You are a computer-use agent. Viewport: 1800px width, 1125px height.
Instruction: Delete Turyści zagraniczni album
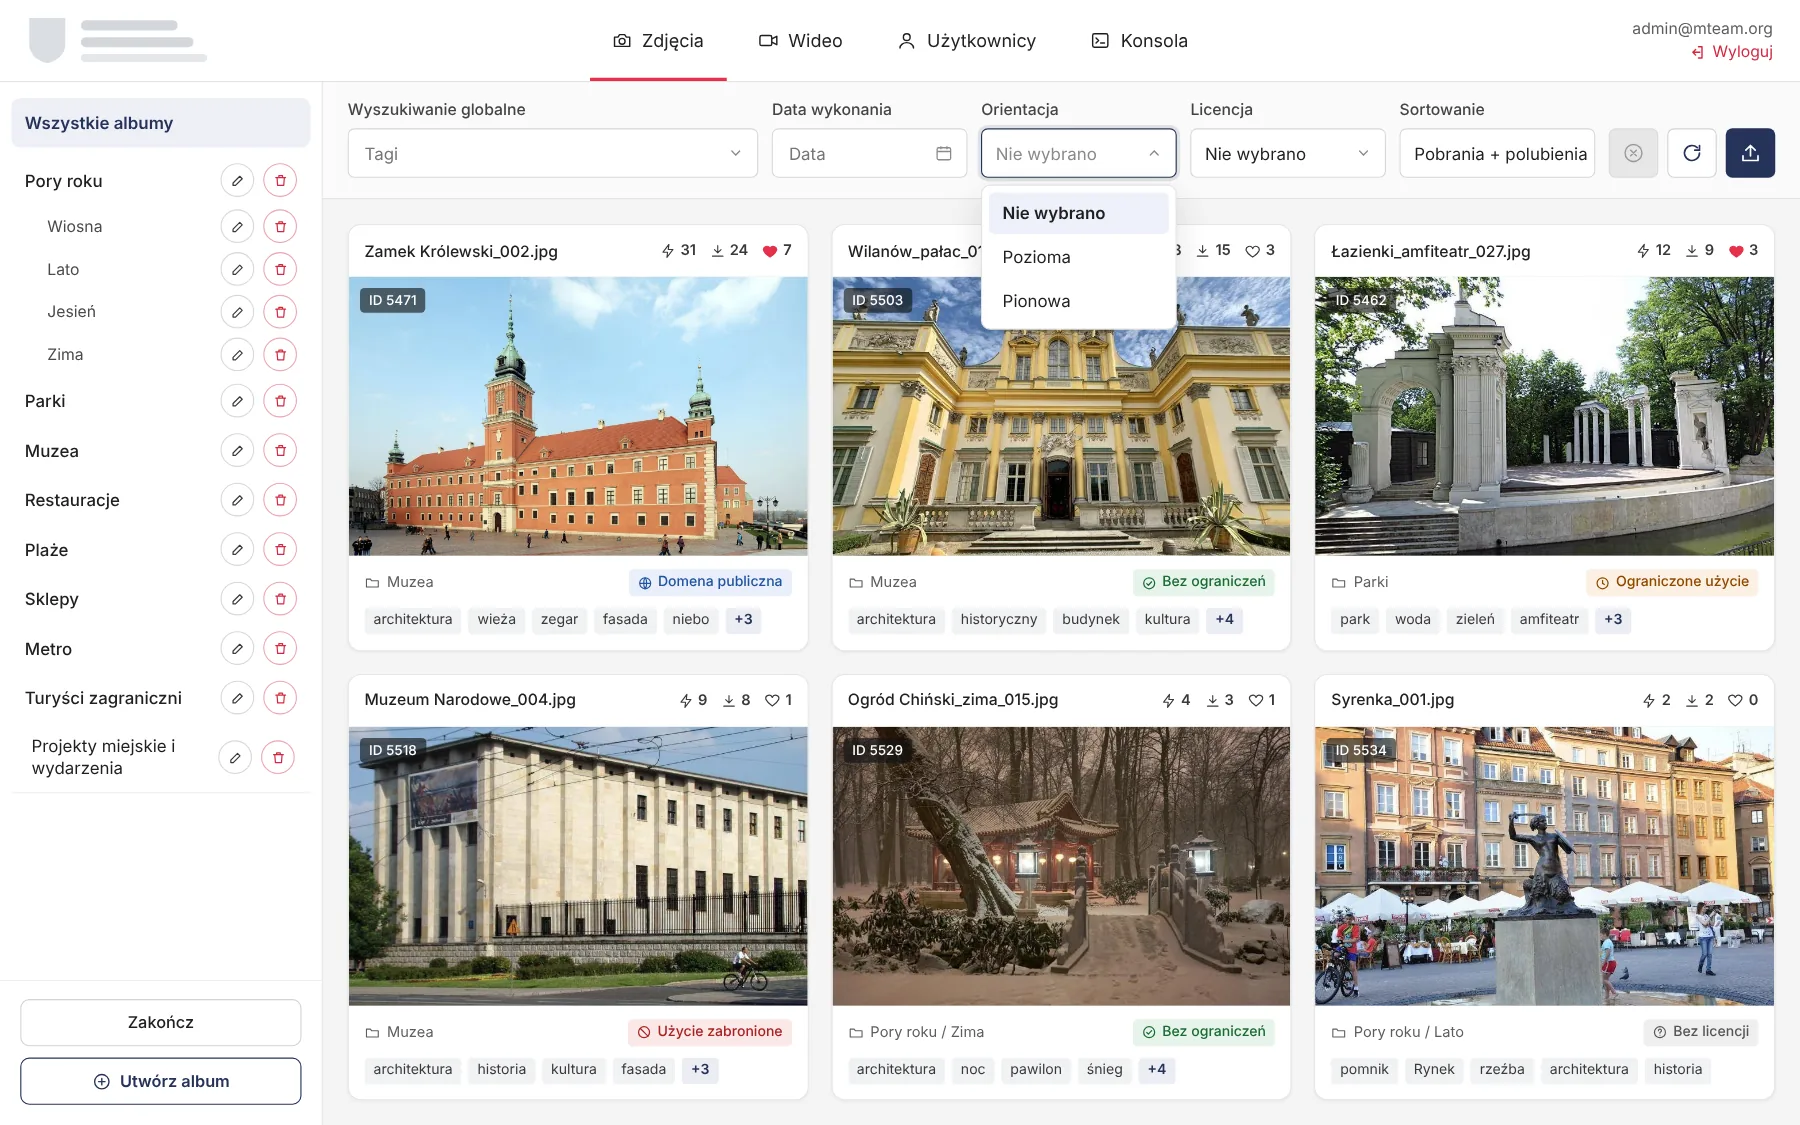[x=280, y=698]
